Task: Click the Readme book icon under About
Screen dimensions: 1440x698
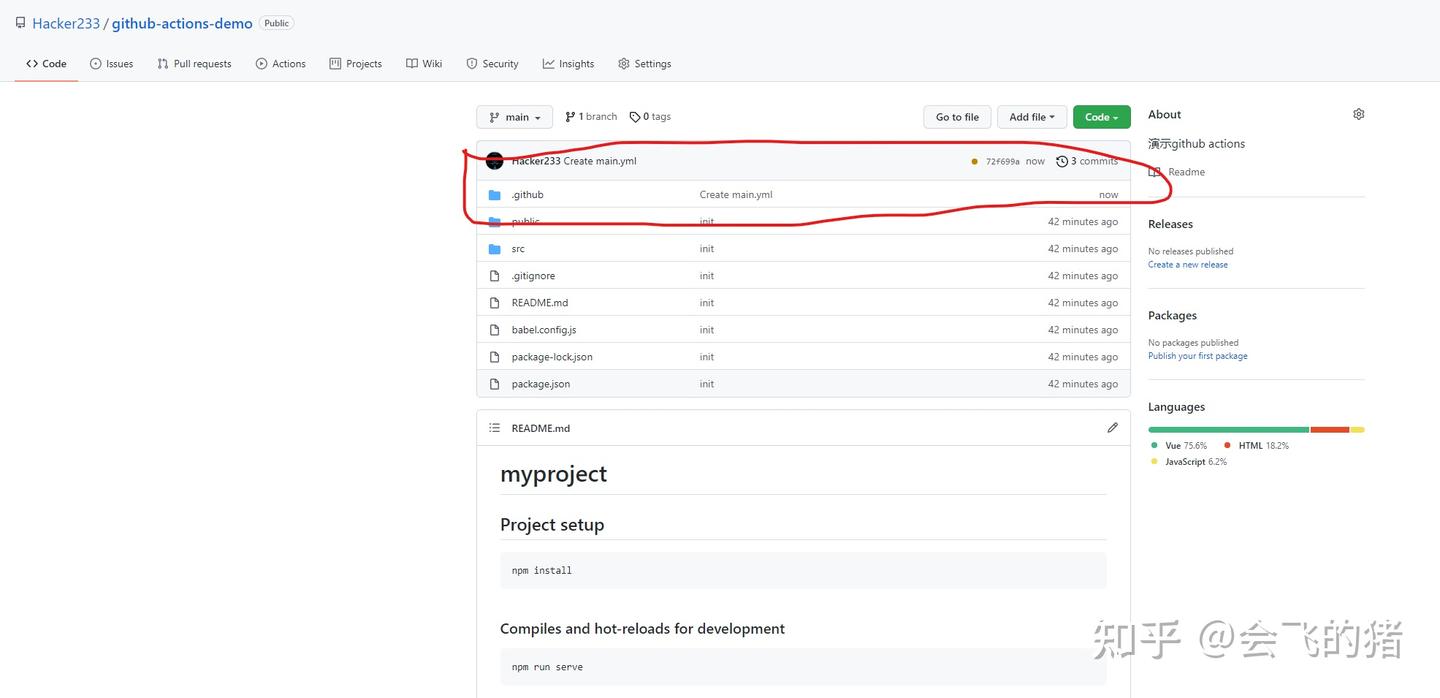Action: (x=1155, y=171)
